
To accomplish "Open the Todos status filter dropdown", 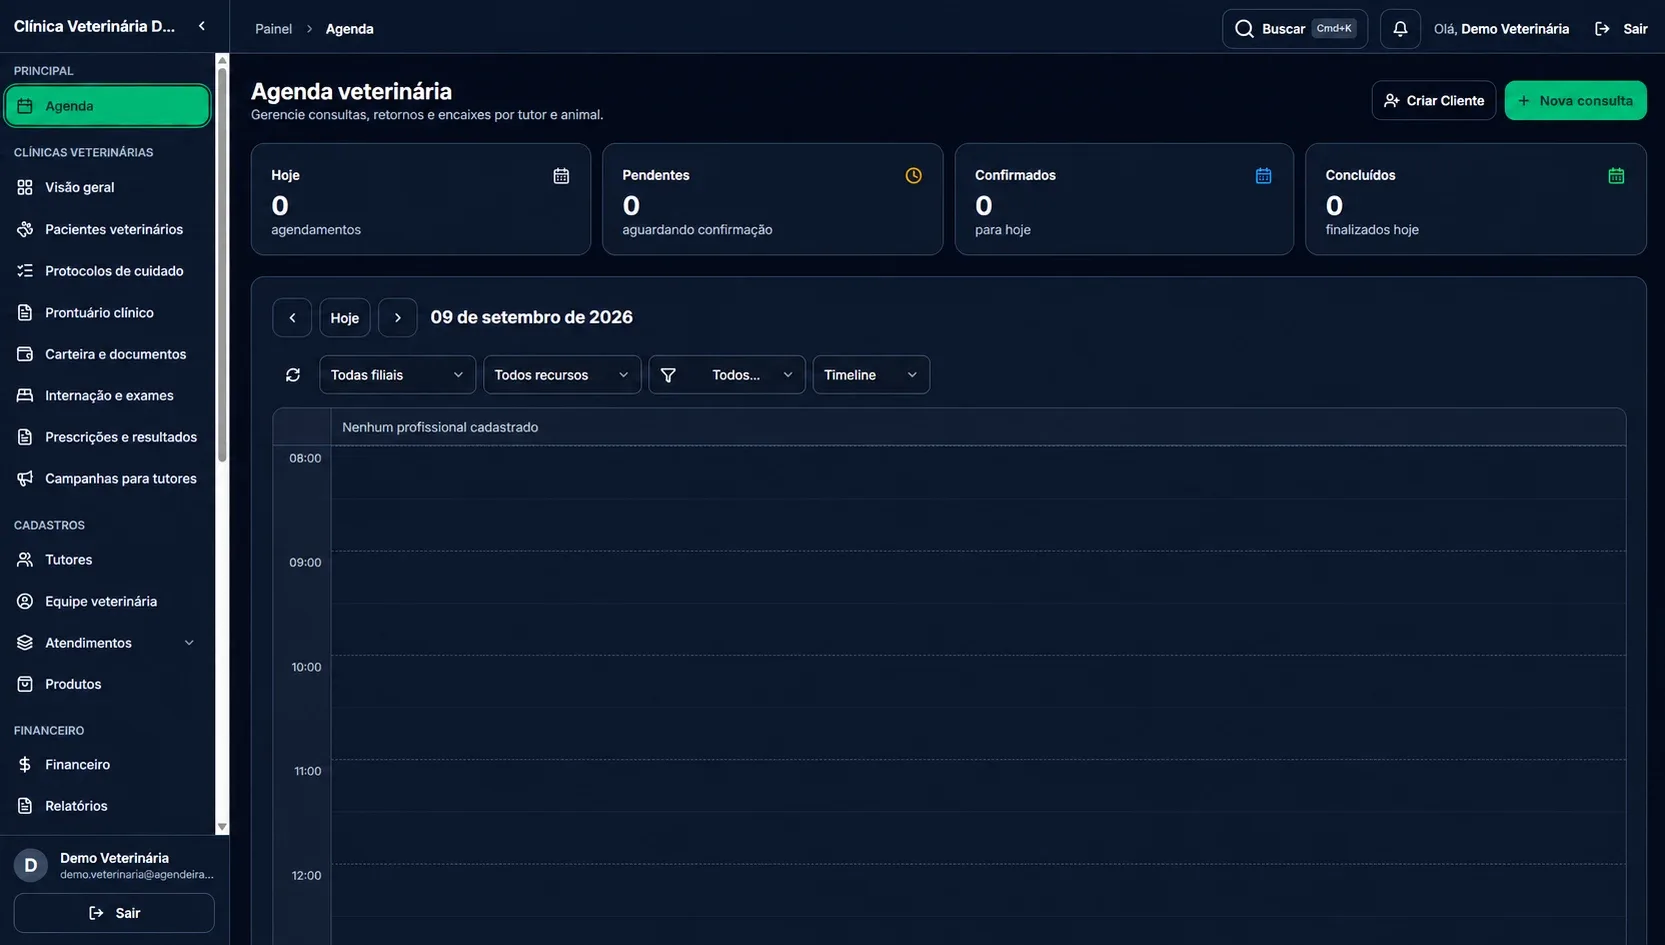I will [727, 375].
